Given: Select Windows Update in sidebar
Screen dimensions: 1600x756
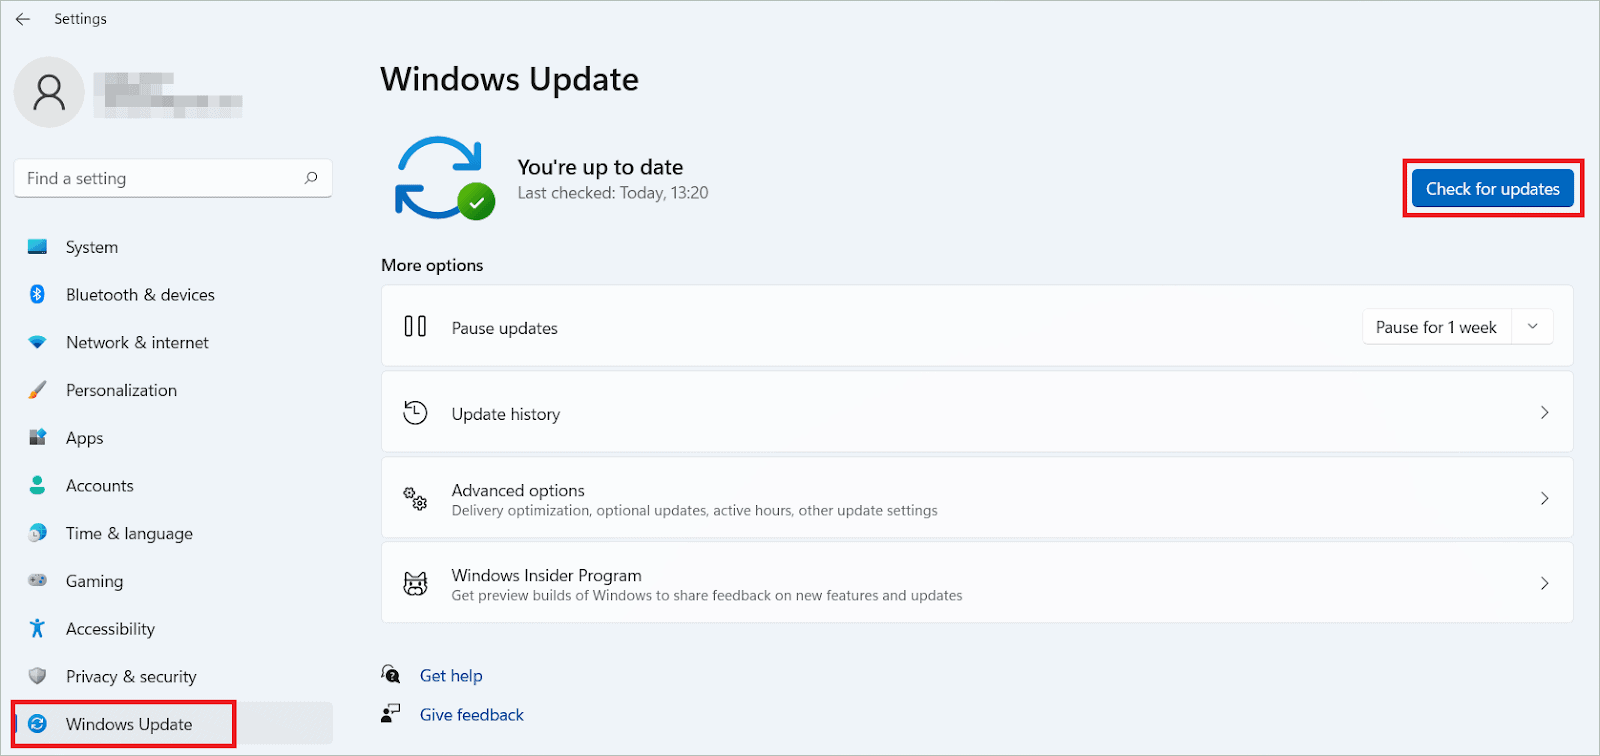Looking at the screenshot, I should tap(173, 724).
